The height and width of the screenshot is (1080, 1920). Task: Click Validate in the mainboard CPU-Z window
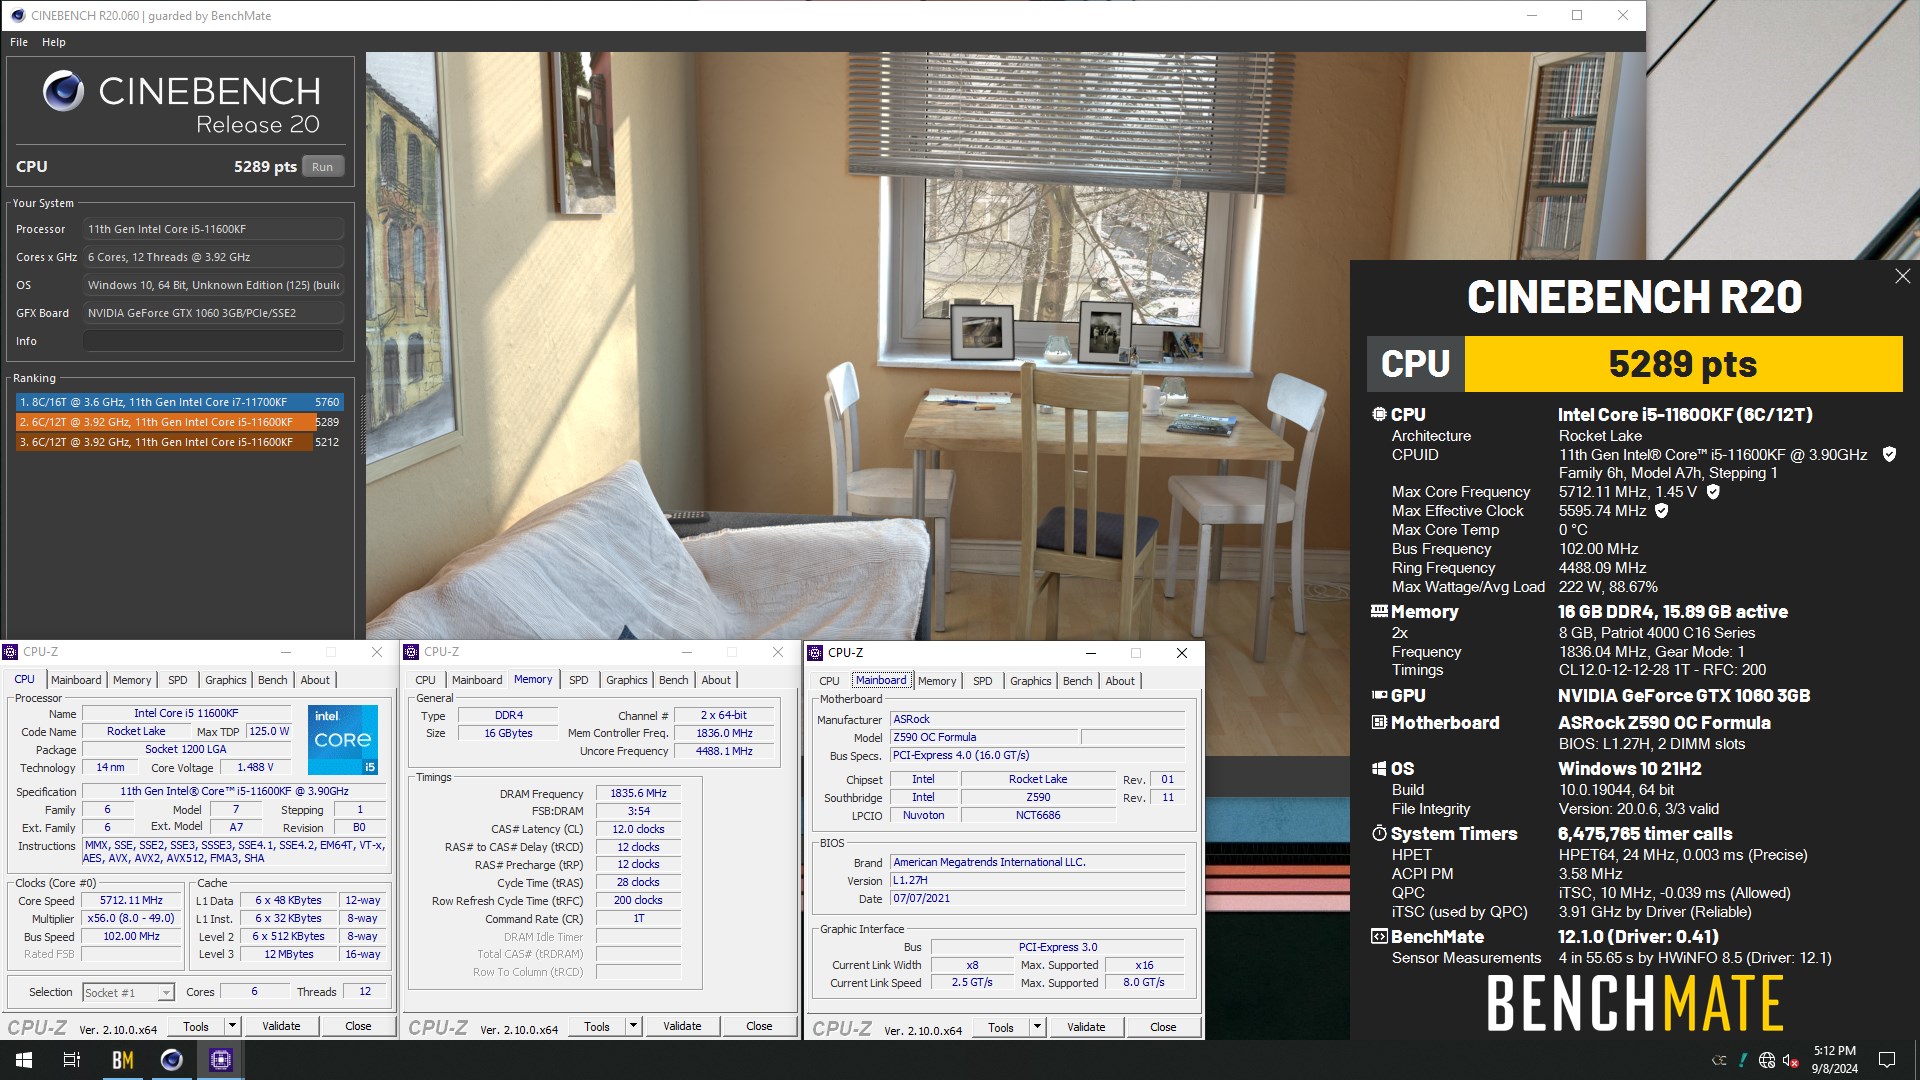[x=1086, y=1027]
